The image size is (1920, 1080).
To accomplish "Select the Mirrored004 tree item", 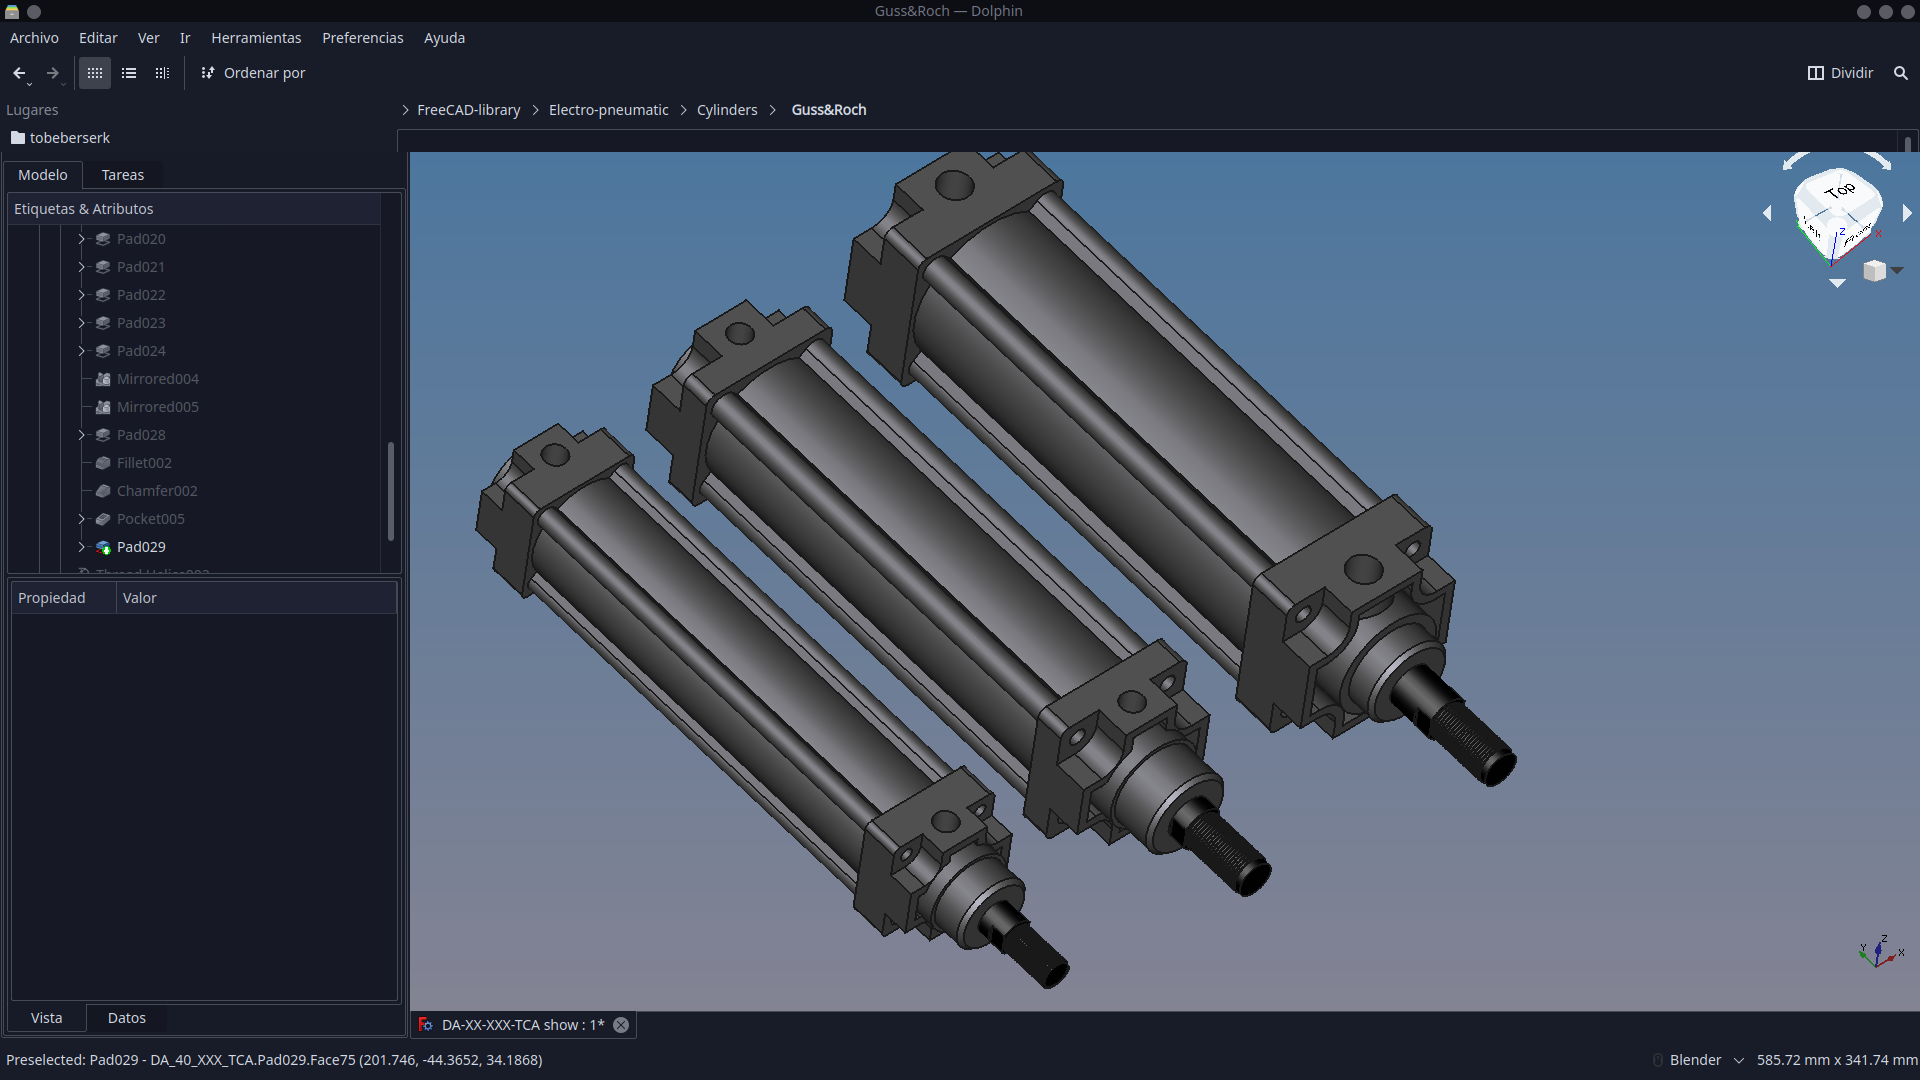I will pos(158,379).
